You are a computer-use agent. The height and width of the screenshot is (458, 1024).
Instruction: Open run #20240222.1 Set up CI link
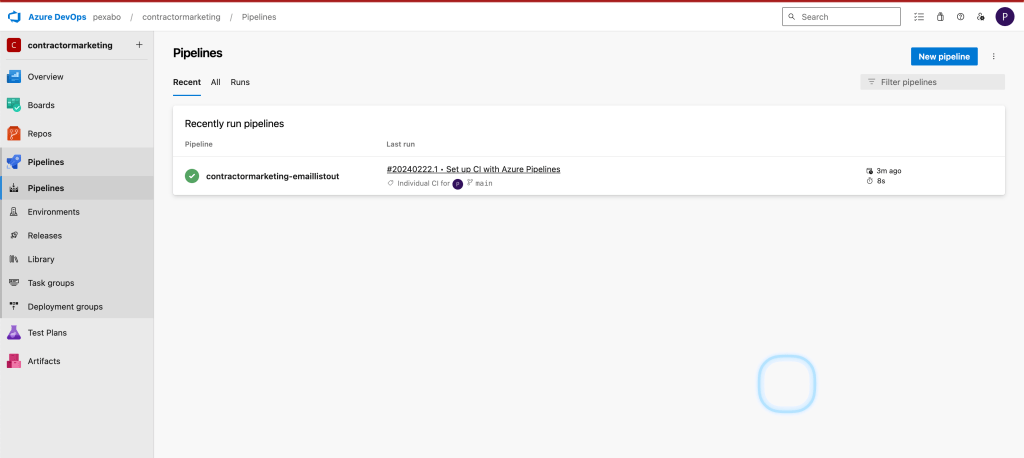click(x=473, y=169)
